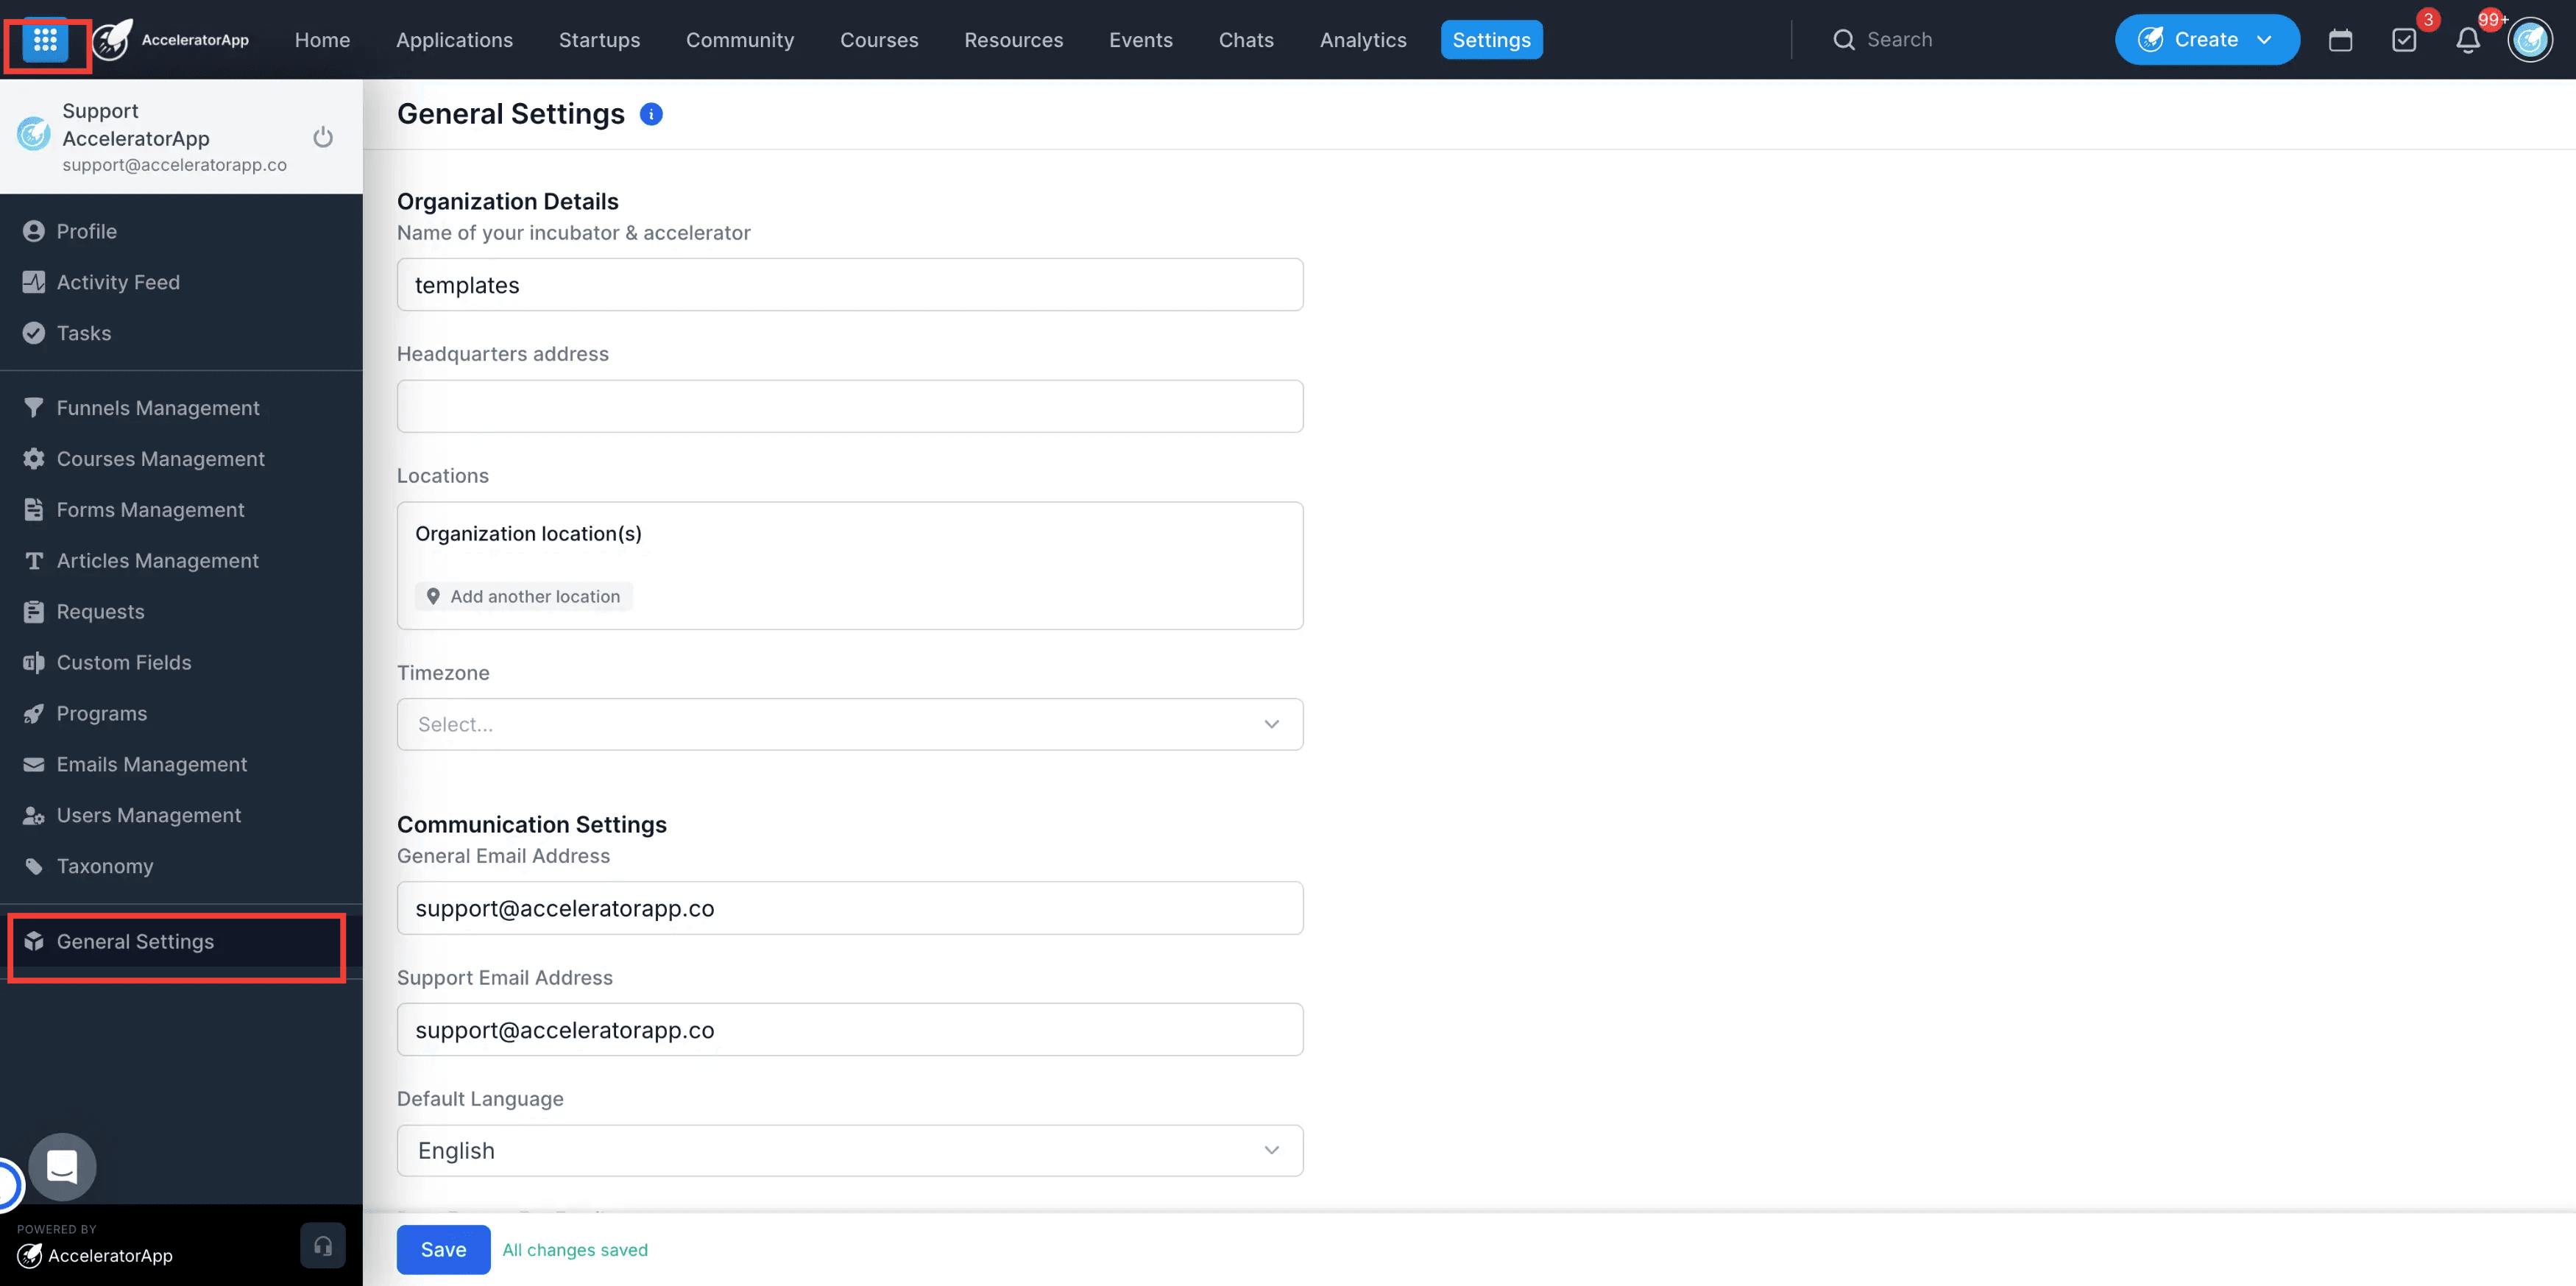Viewport: 2576px width, 1286px height.
Task: Click support@acceleratorapp.co under account name
Action: click(x=174, y=165)
